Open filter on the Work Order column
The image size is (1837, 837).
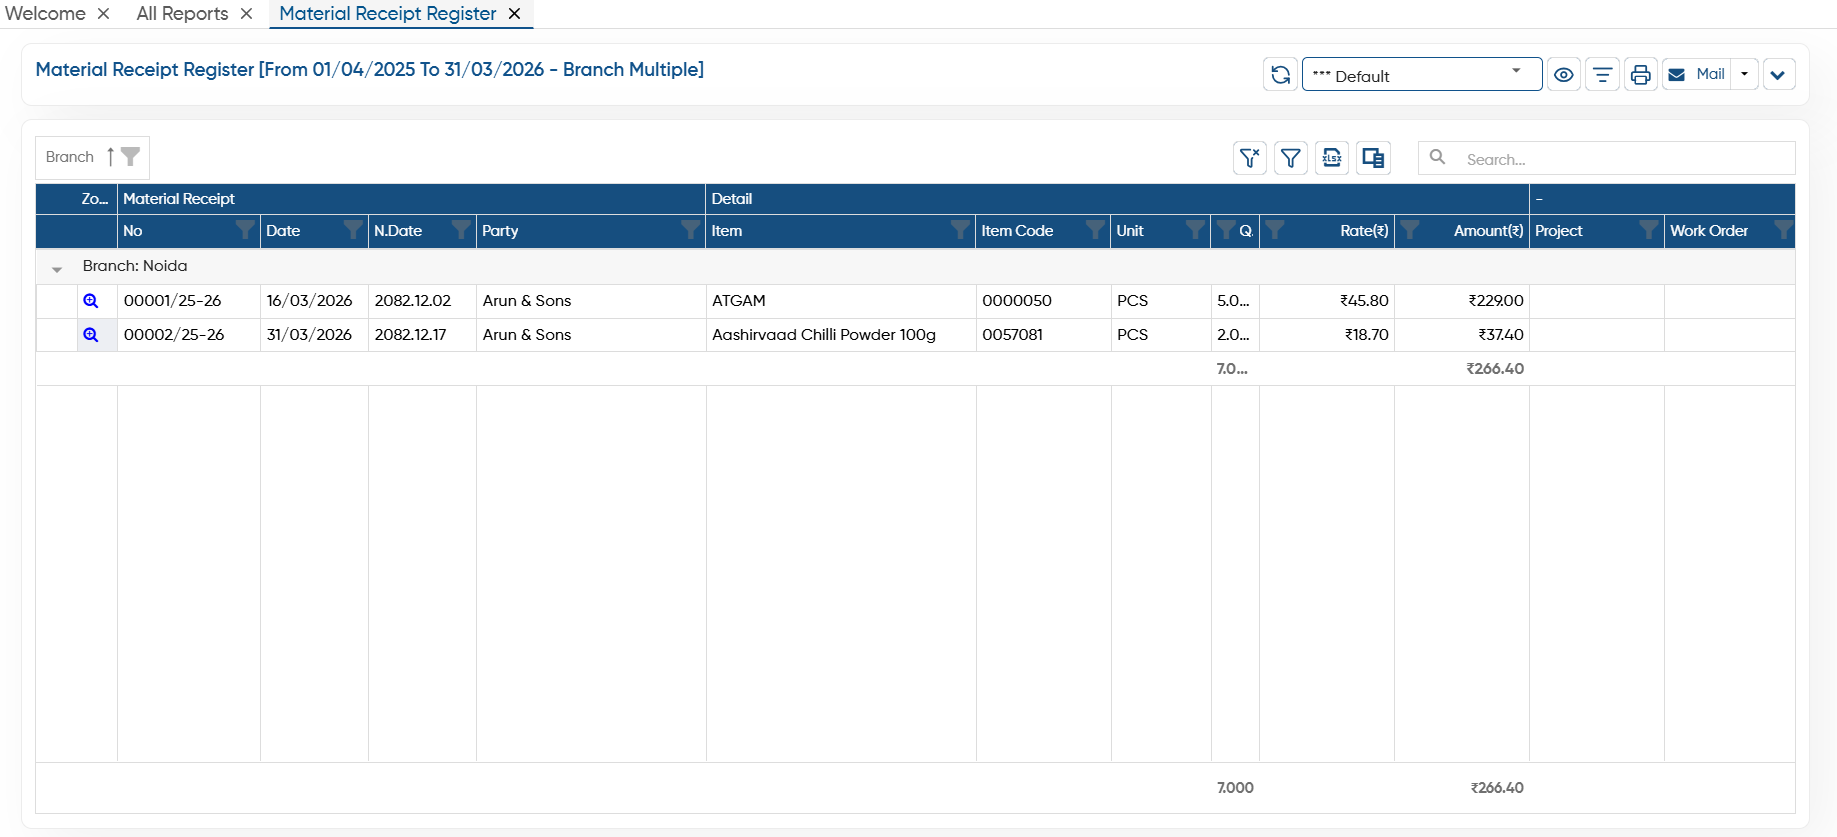tap(1783, 230)
